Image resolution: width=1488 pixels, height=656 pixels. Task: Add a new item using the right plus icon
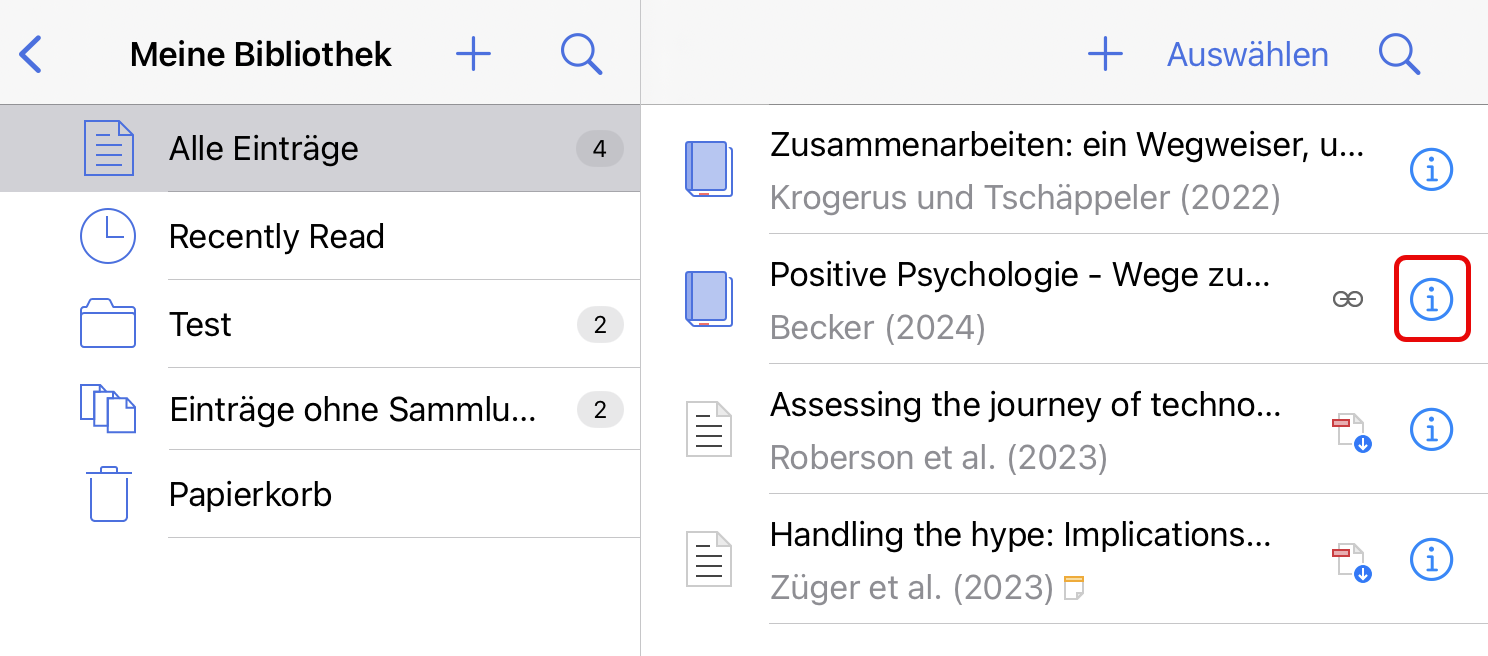pos(1105,54)
